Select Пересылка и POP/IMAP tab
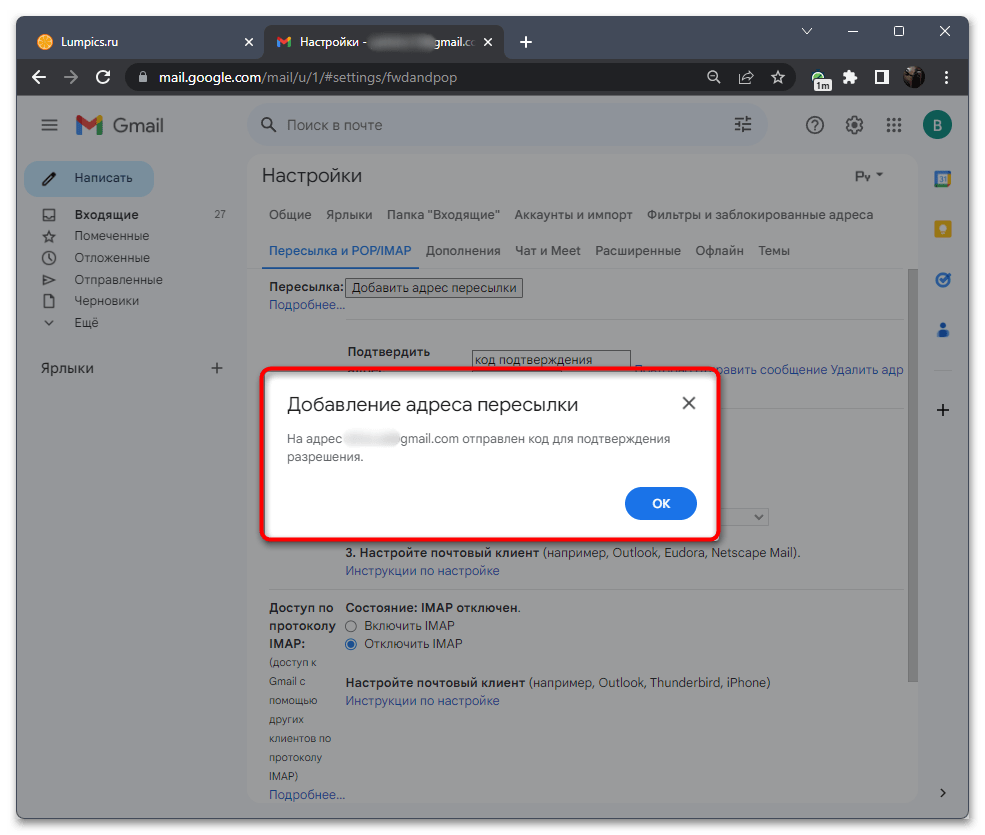Image resolution: width=985 pixels, height=835 pixels. point(340,251)
